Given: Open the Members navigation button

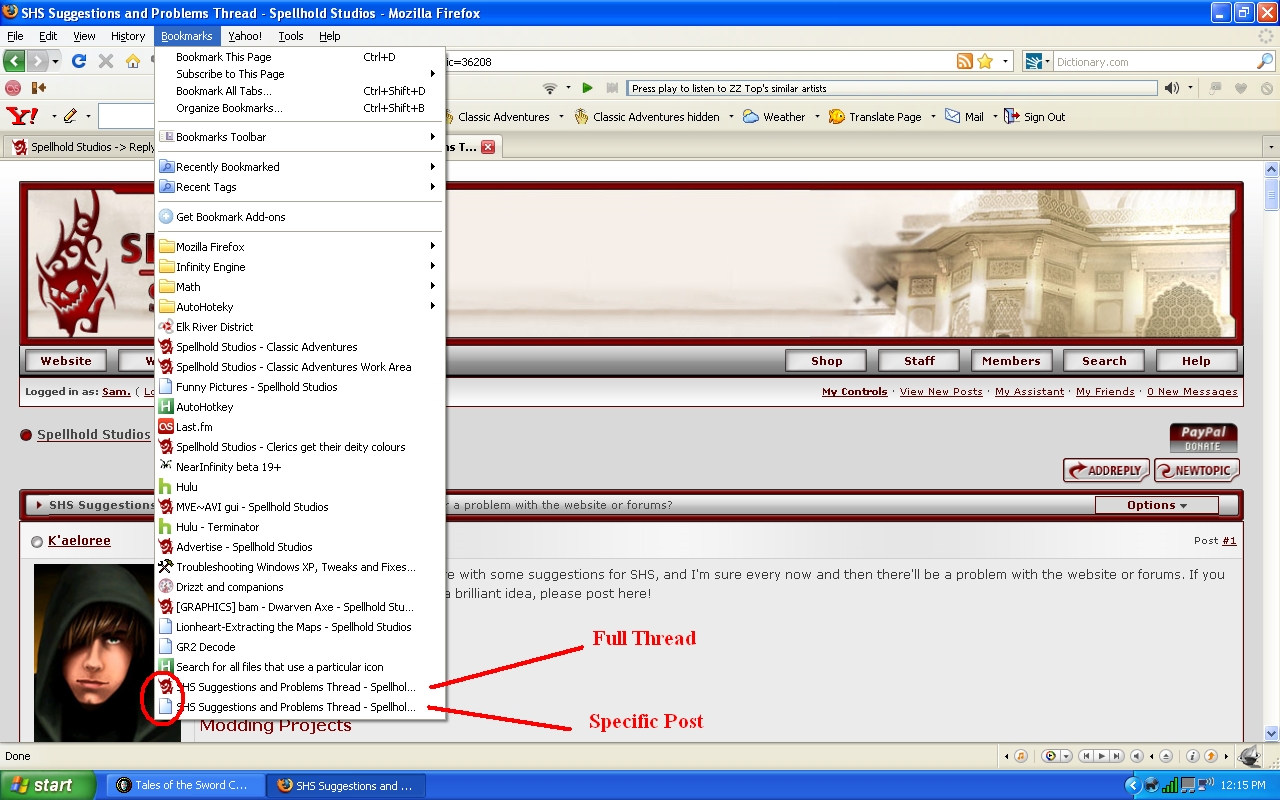Looking at the screenshot, I should [x=1011, y=361].
